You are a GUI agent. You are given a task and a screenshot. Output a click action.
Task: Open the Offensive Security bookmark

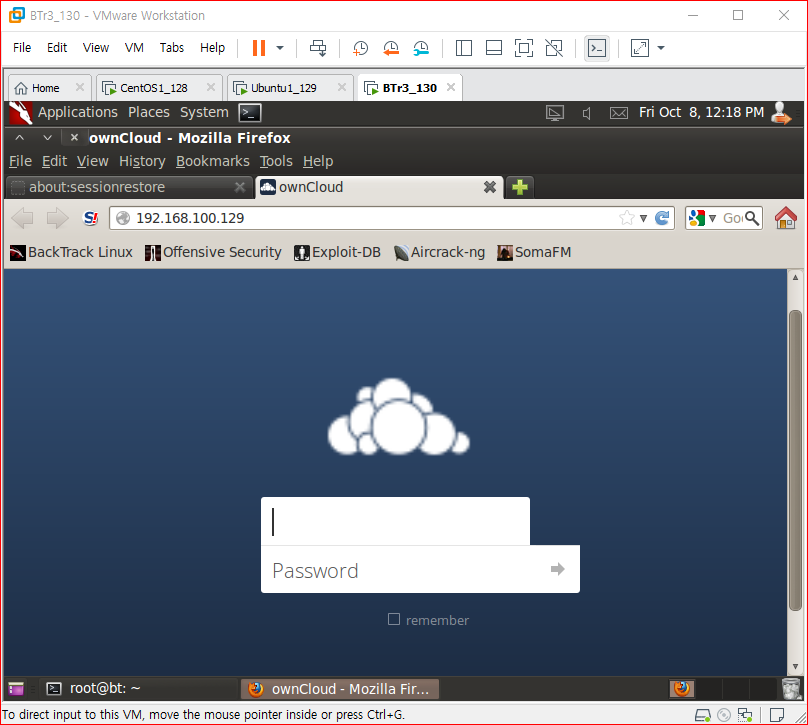[x=213, y=252]
